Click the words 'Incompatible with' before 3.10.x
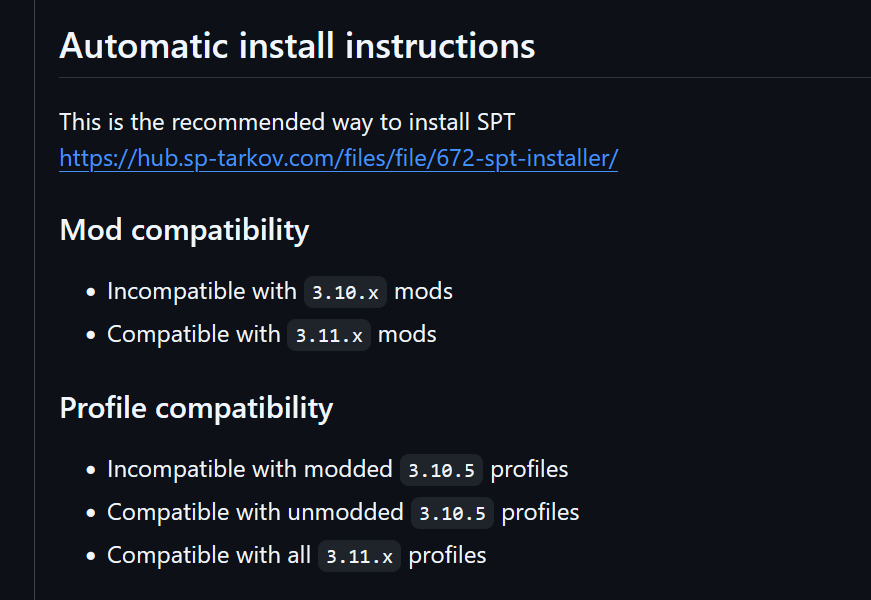This screenshot has width=871, height=600. (x=202, y=292)
